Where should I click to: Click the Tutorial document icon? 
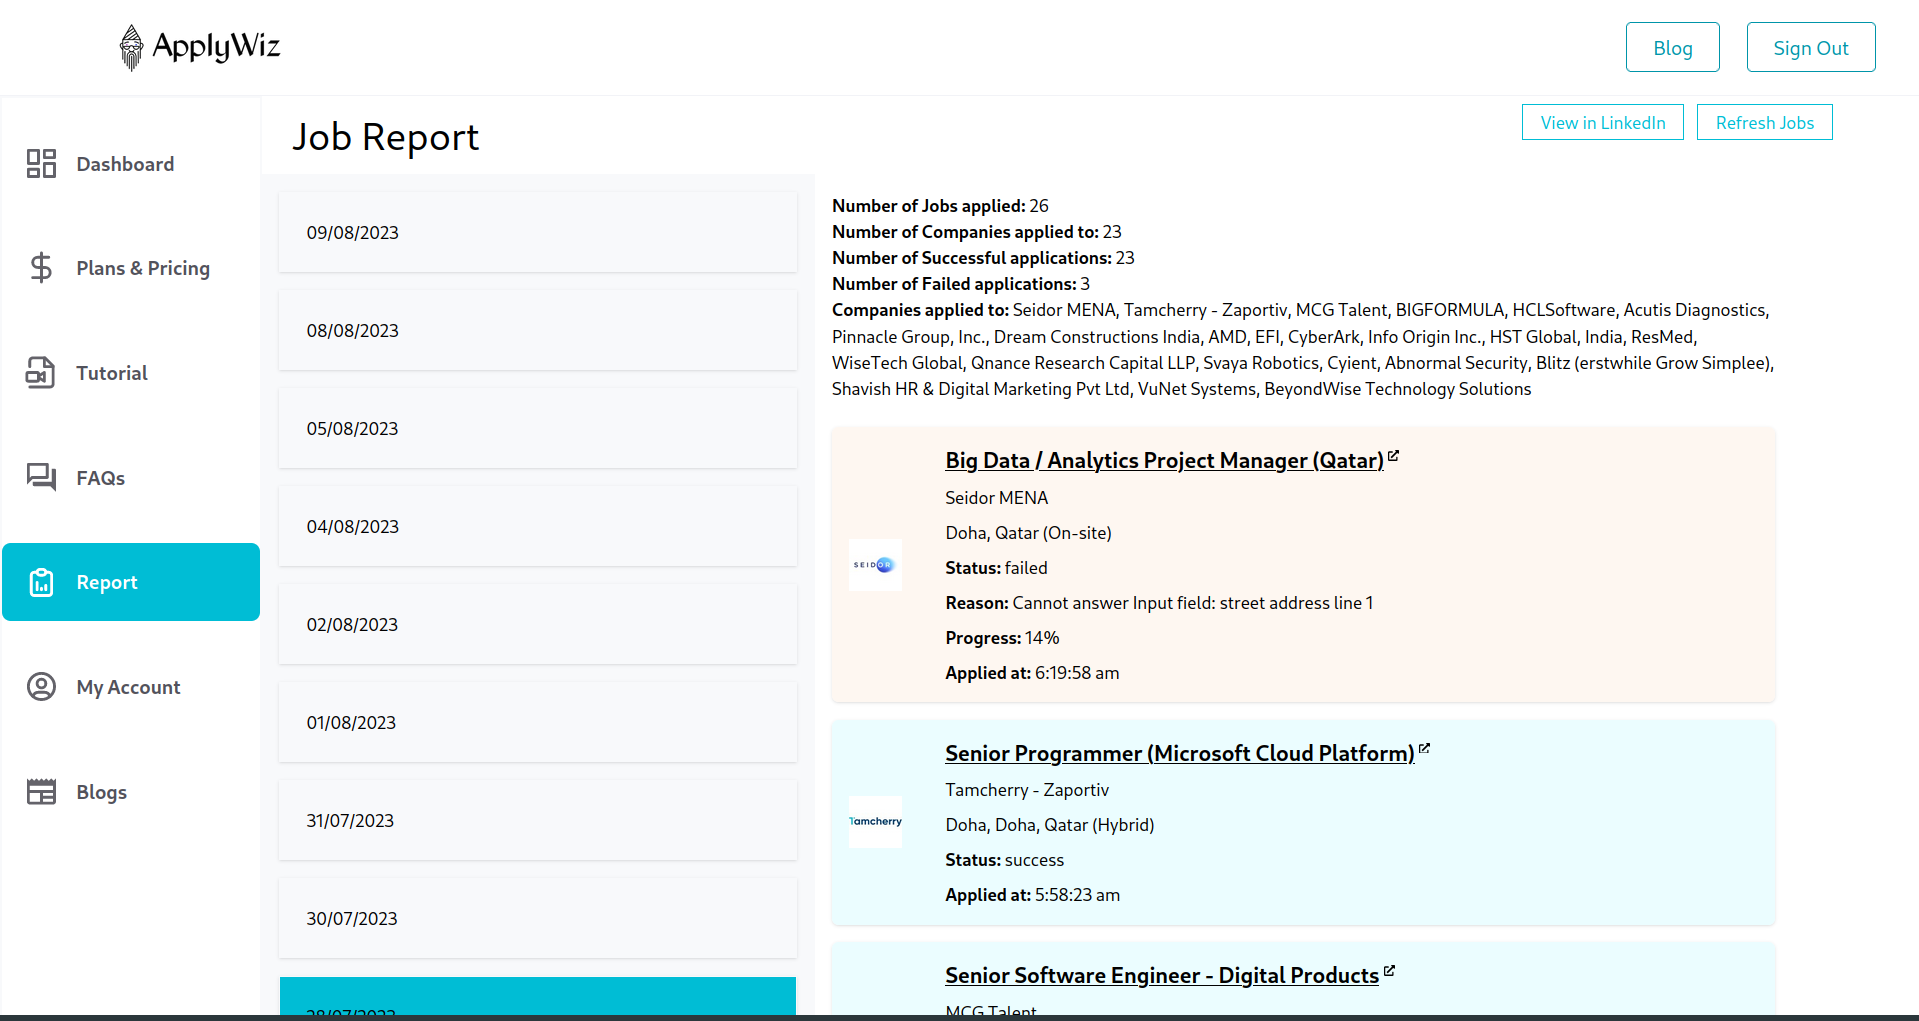click(41, 372)
